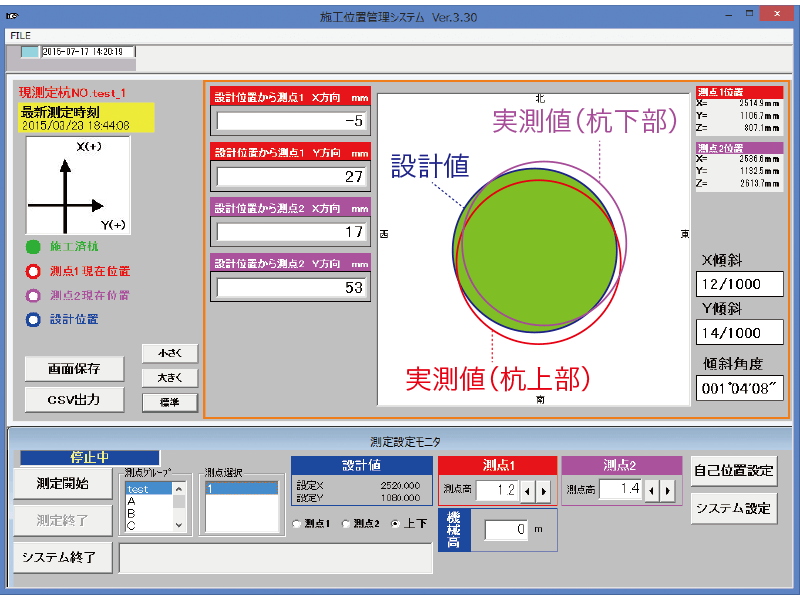Click the 傾斜角度 field showing 001°04'08"

(x=739, y=388)
